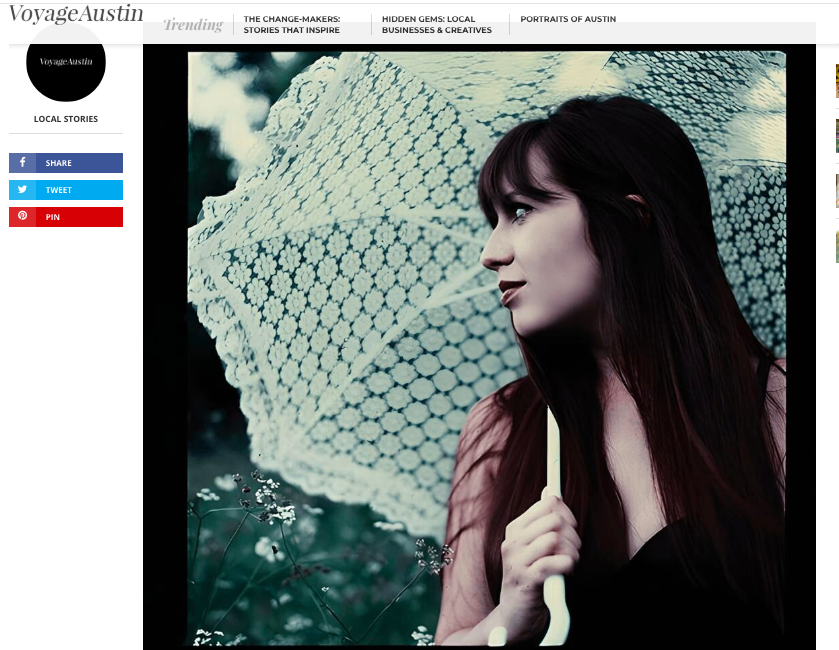Open the third sidebar thumbnail on right edge
This screenshot has width=839, height=650.
(836, 190)
